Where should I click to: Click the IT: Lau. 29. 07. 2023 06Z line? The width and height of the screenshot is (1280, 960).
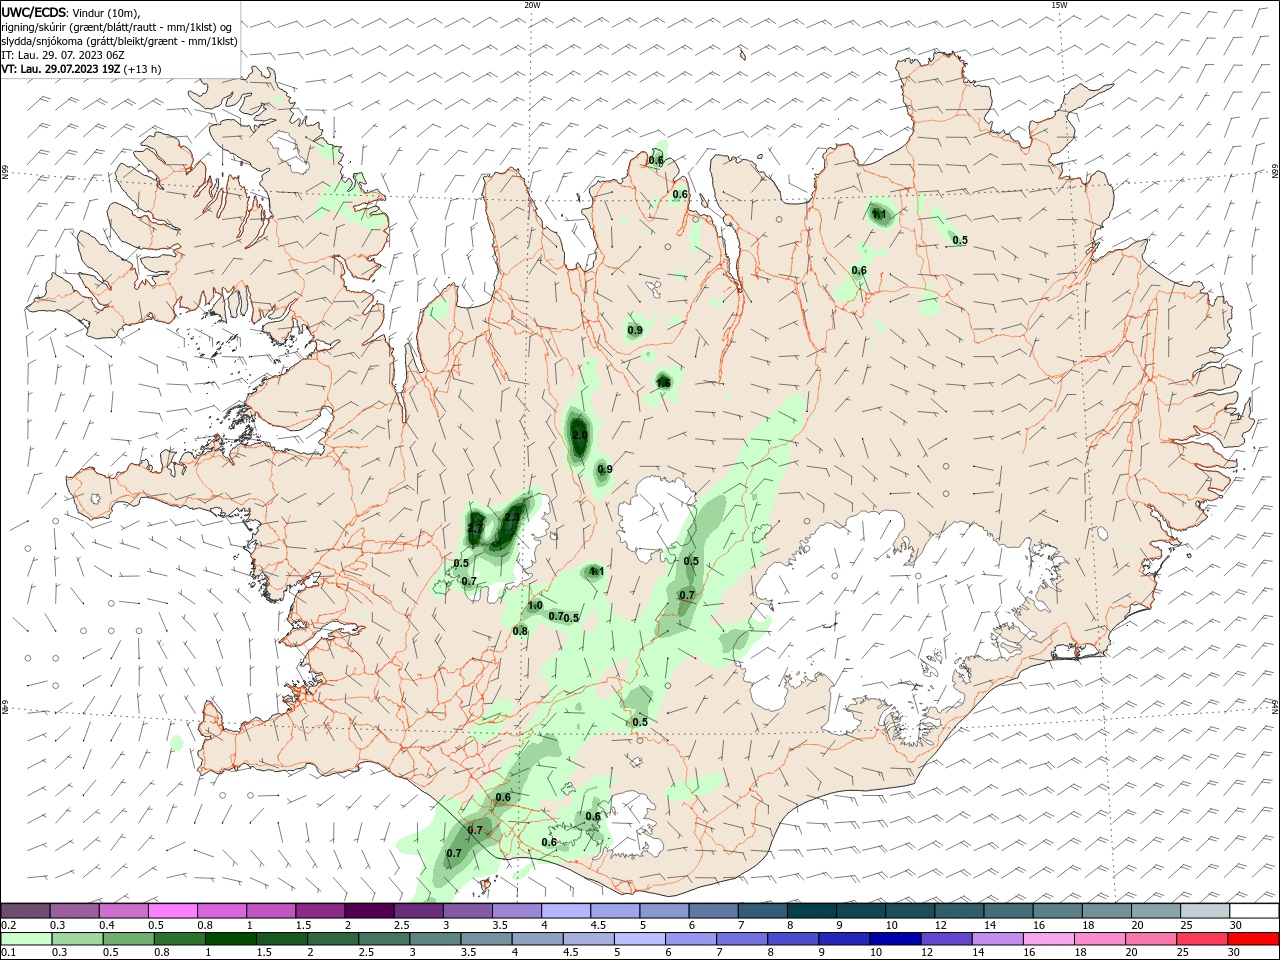[63, 55]
